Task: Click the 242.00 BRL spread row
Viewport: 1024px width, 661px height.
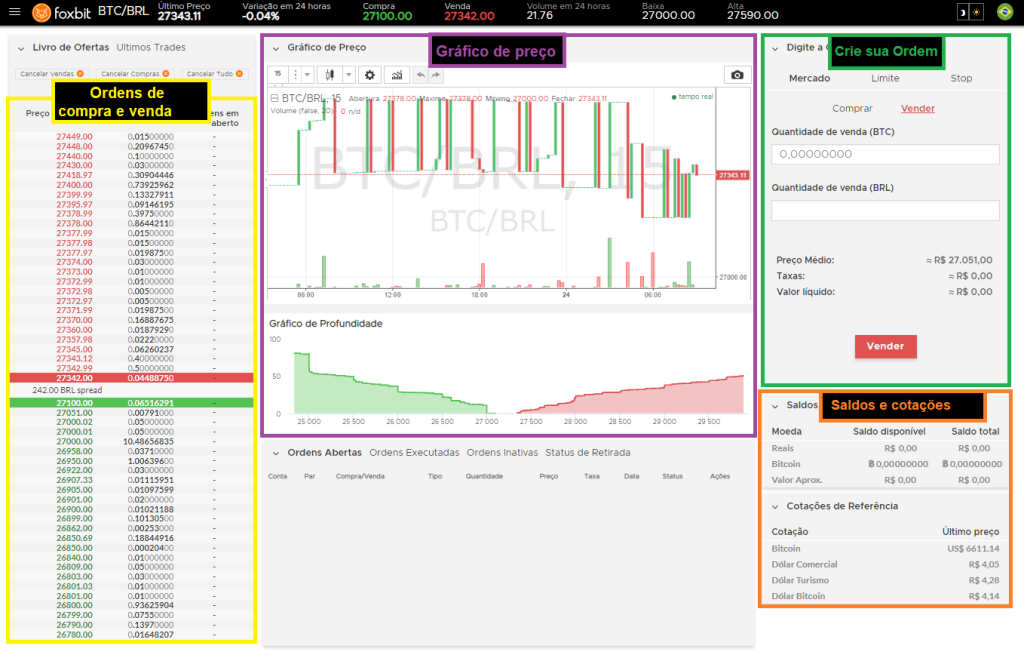Action: pyautogui.click(x=131, y=391)
